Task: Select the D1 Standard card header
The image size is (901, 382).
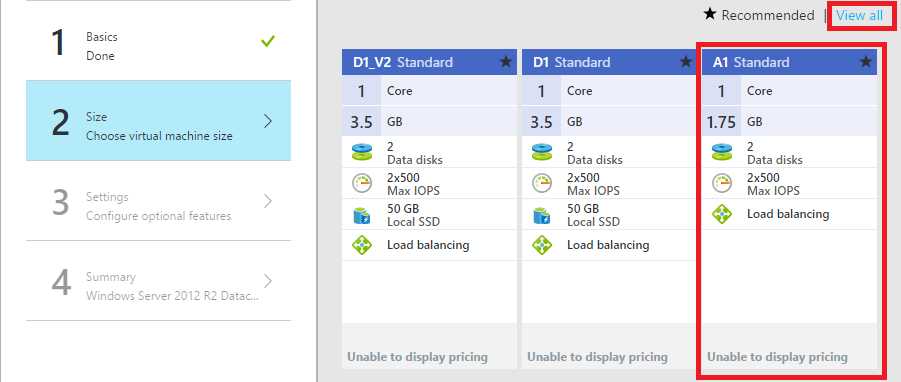Action: tap(609, 62)
